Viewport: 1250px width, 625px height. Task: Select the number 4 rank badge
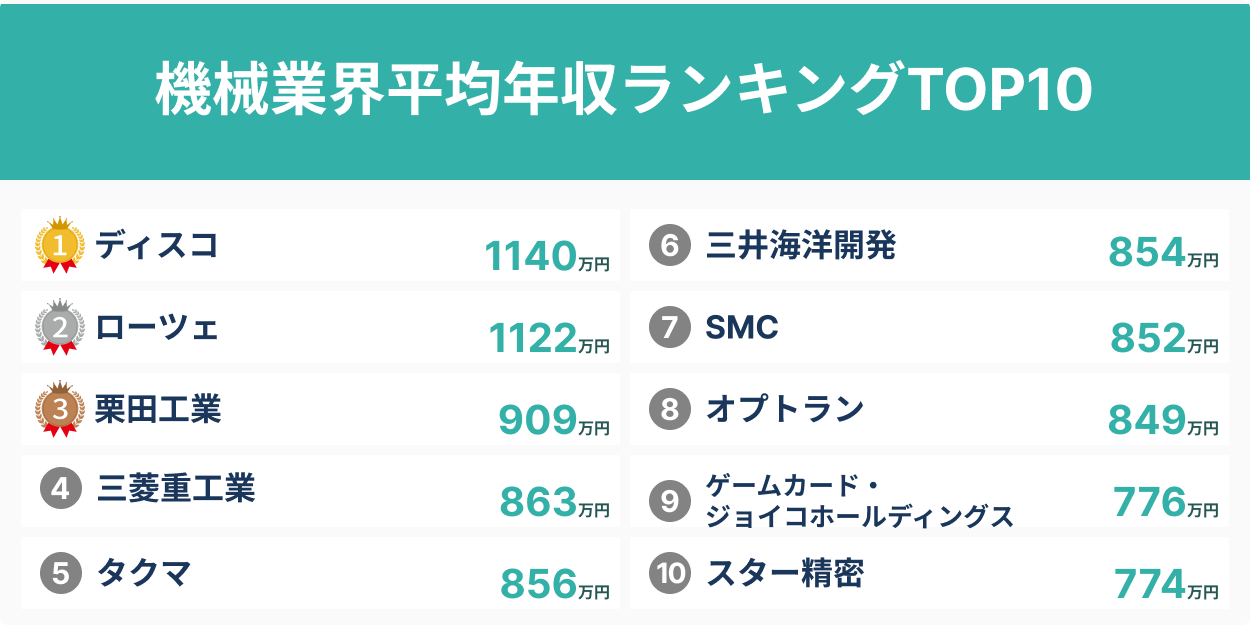click(60, 490)
